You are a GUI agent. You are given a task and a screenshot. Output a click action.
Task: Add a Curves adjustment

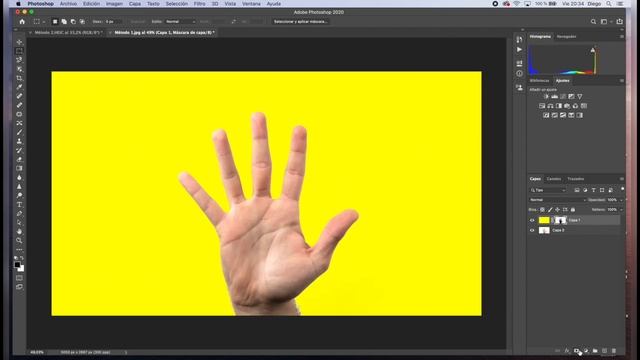click(563, 97)
